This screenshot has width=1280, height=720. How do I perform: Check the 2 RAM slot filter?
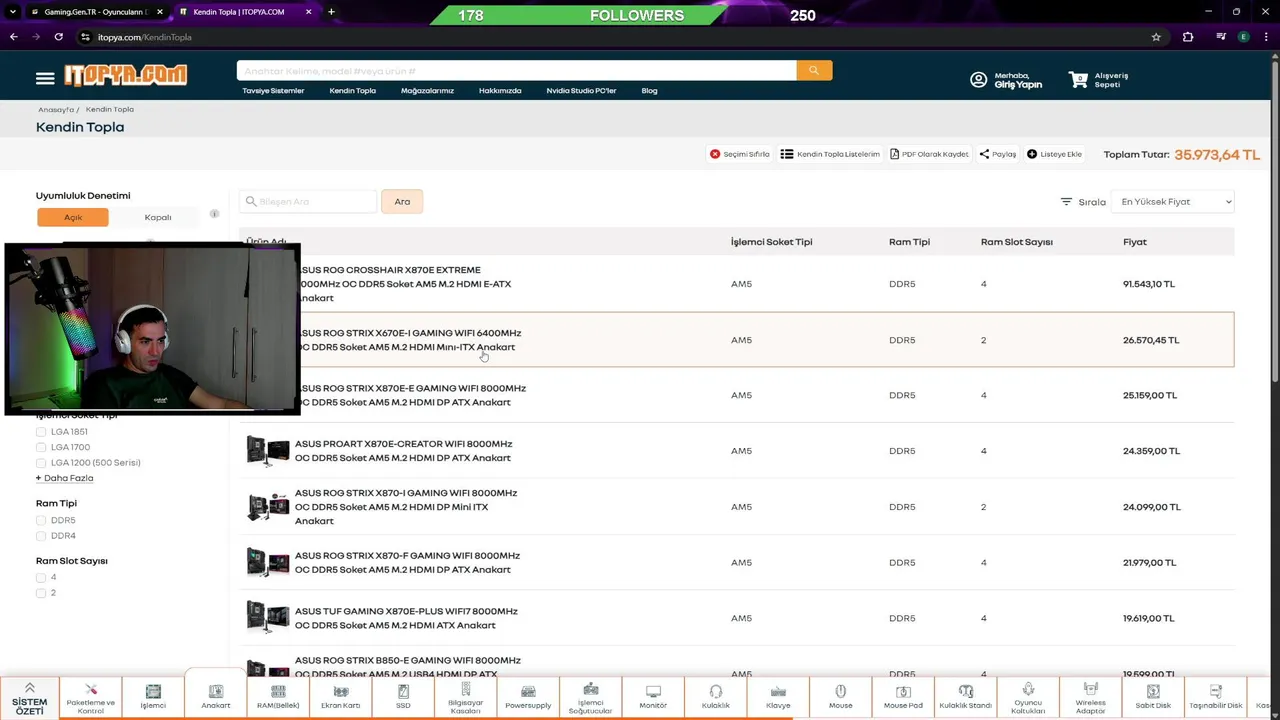[x=41, y=593]
